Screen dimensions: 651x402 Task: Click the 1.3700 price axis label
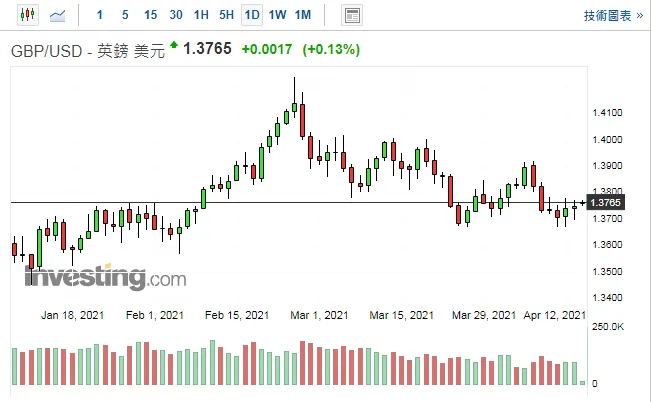point(607,218)
